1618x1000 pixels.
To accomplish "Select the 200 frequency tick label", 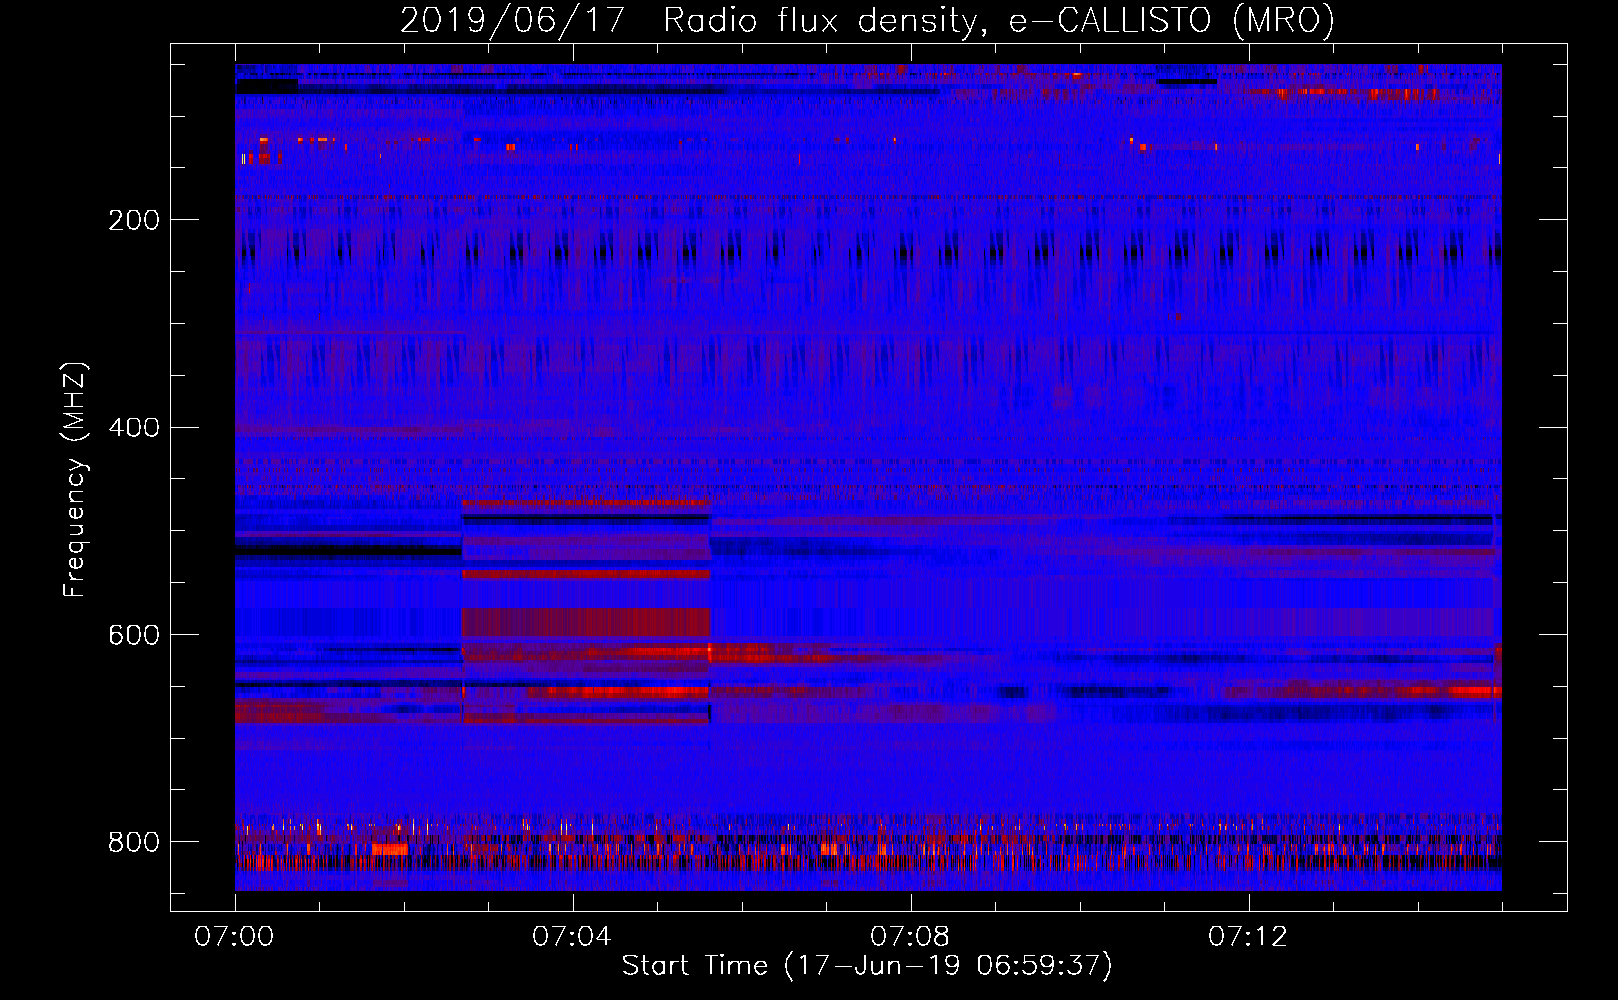I will (x=134, y=220).
